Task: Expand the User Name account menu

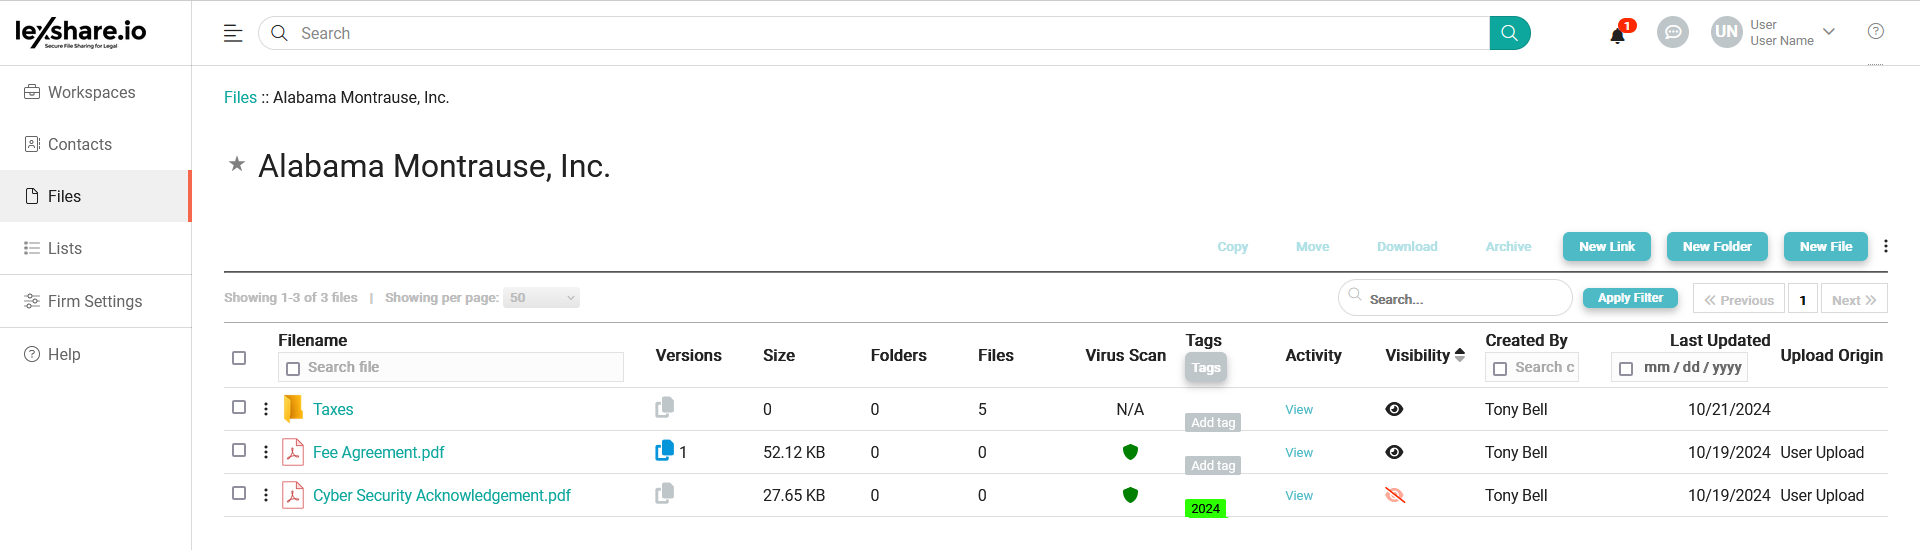Action: click(x=1828, y=32)
